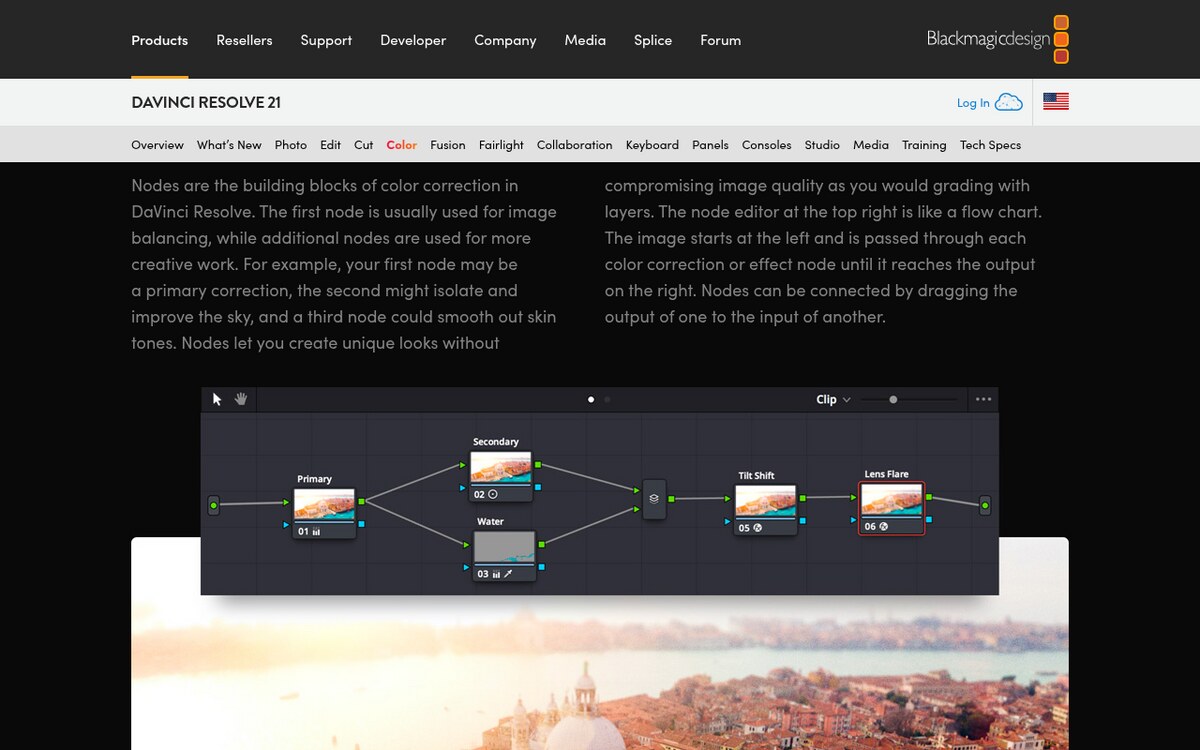The image size is (1200, 750).
Task: Open the Support menu
Action: (x=326, y=40)
